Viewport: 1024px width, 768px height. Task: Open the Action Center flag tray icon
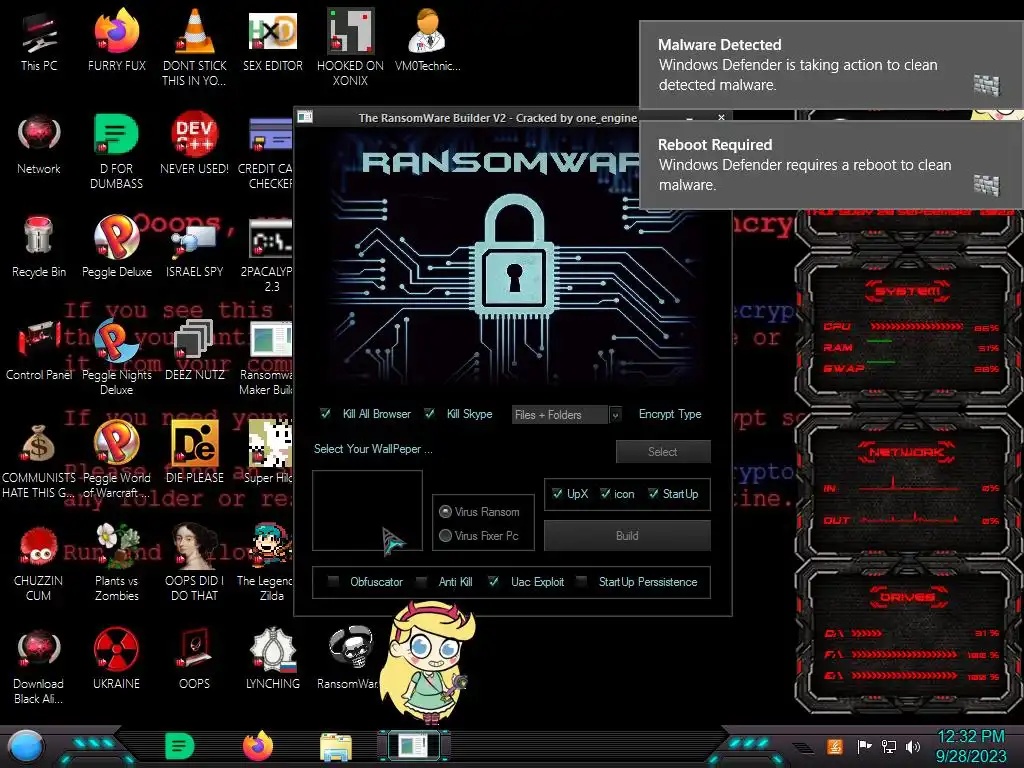pos(864,746)
